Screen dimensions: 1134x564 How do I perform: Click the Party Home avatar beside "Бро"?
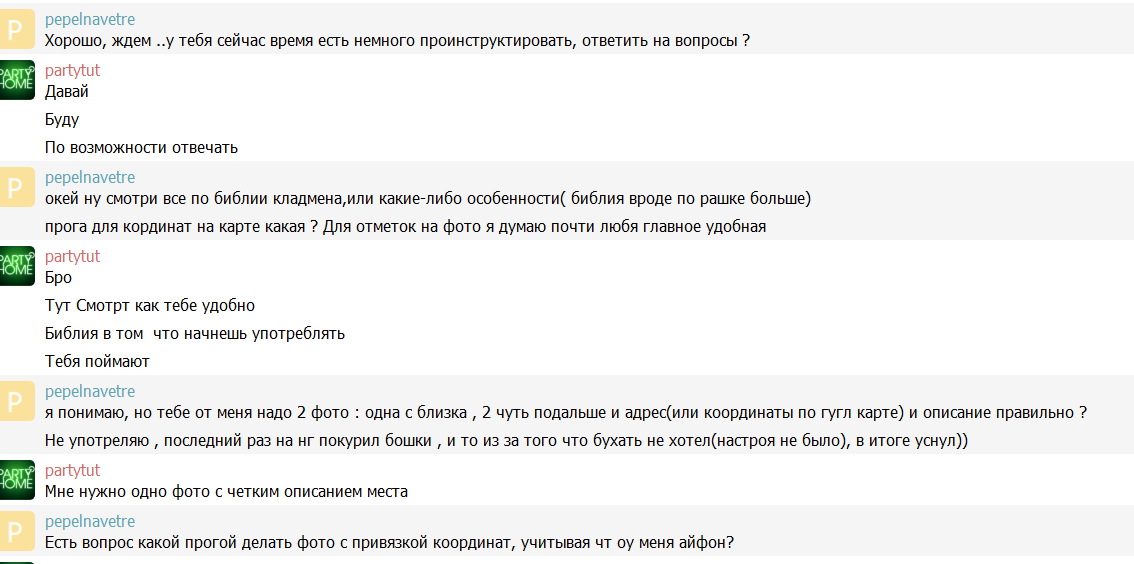pos(17,265)
